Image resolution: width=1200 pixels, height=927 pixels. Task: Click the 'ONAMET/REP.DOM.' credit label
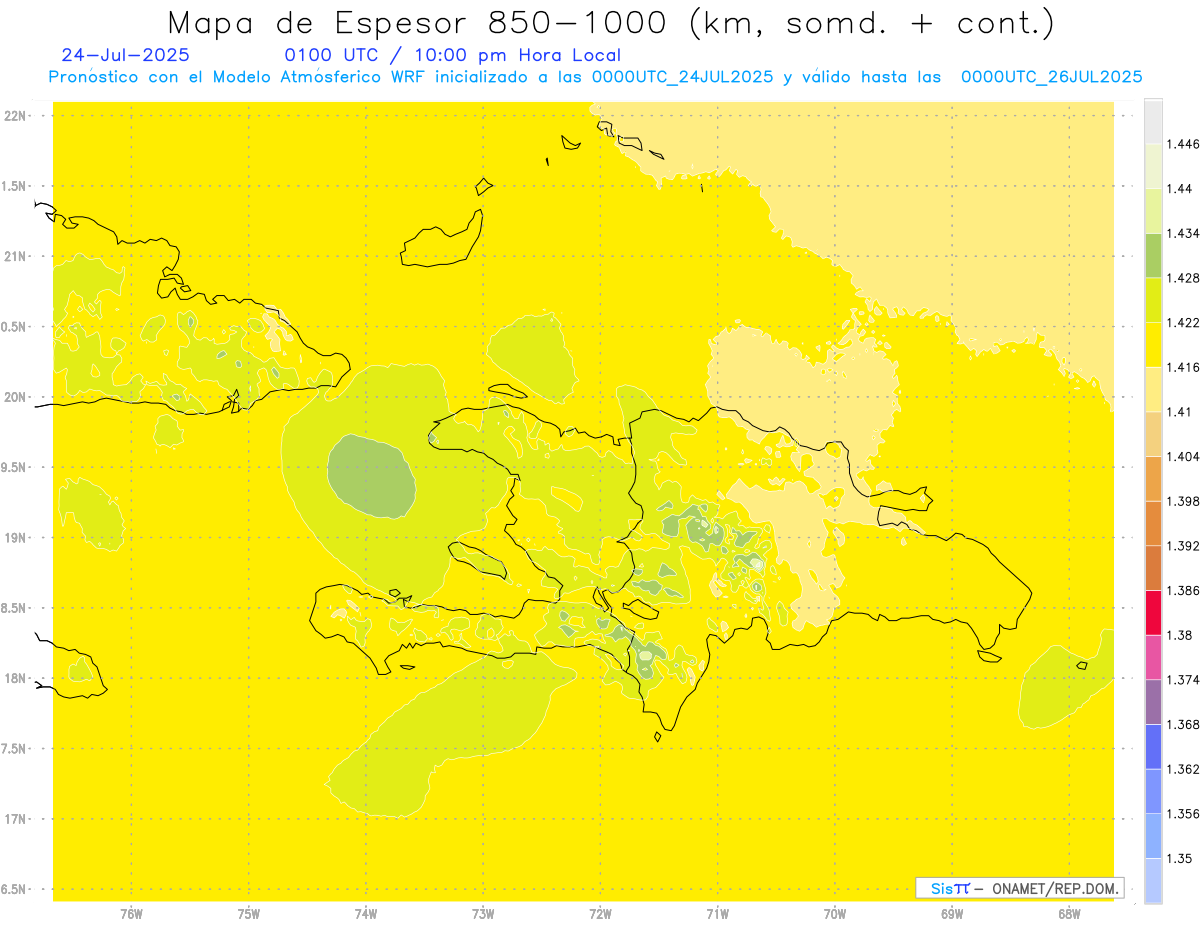pyautogui.click(x=1055, y=888)
